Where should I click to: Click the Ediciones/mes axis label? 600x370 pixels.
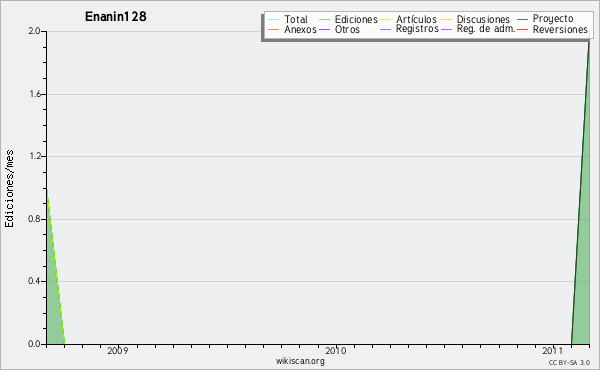click(x=9, y=188)
